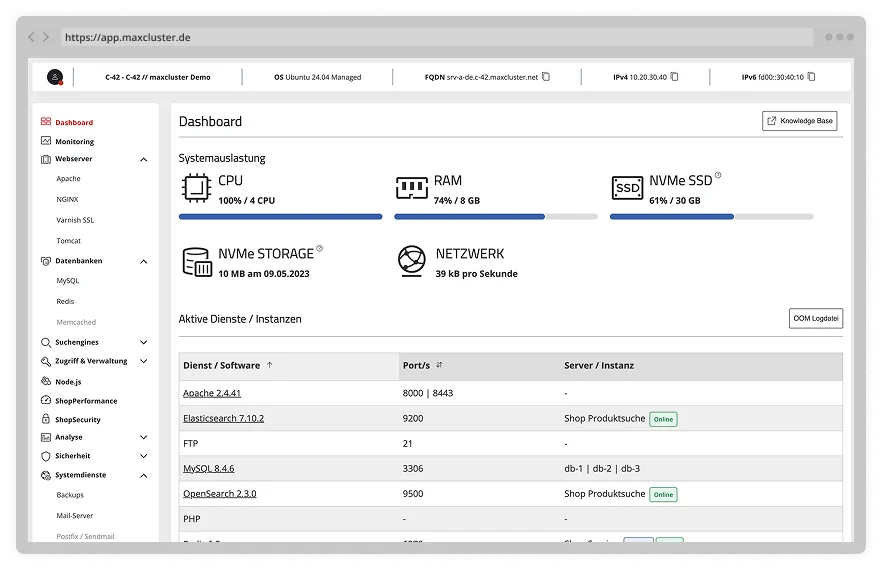The image size is (882, 570).
Task: Click the Datenbanken icon in sidebar
Action: (46, 261)
